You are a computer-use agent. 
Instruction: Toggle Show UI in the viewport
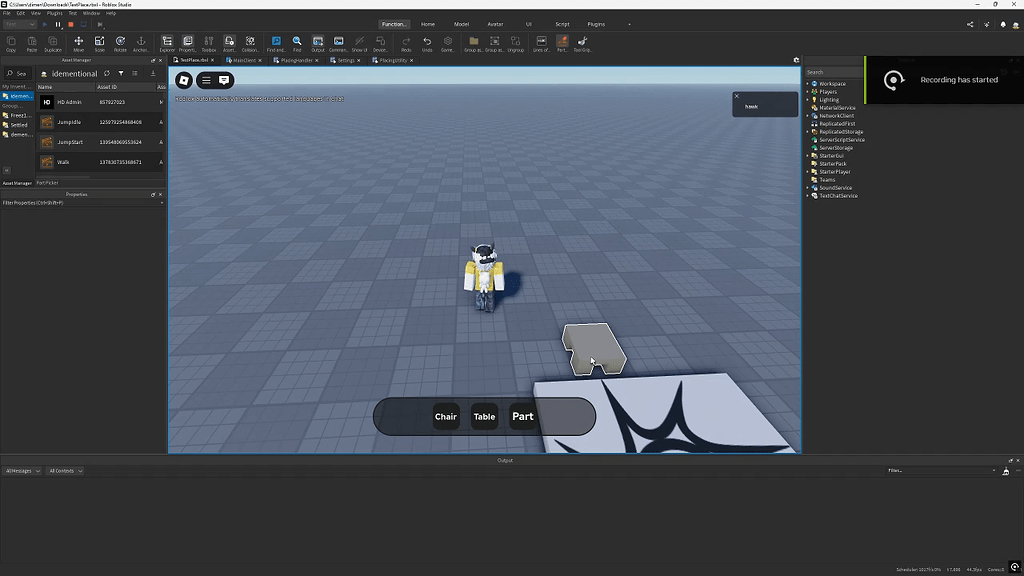[358, 42]
